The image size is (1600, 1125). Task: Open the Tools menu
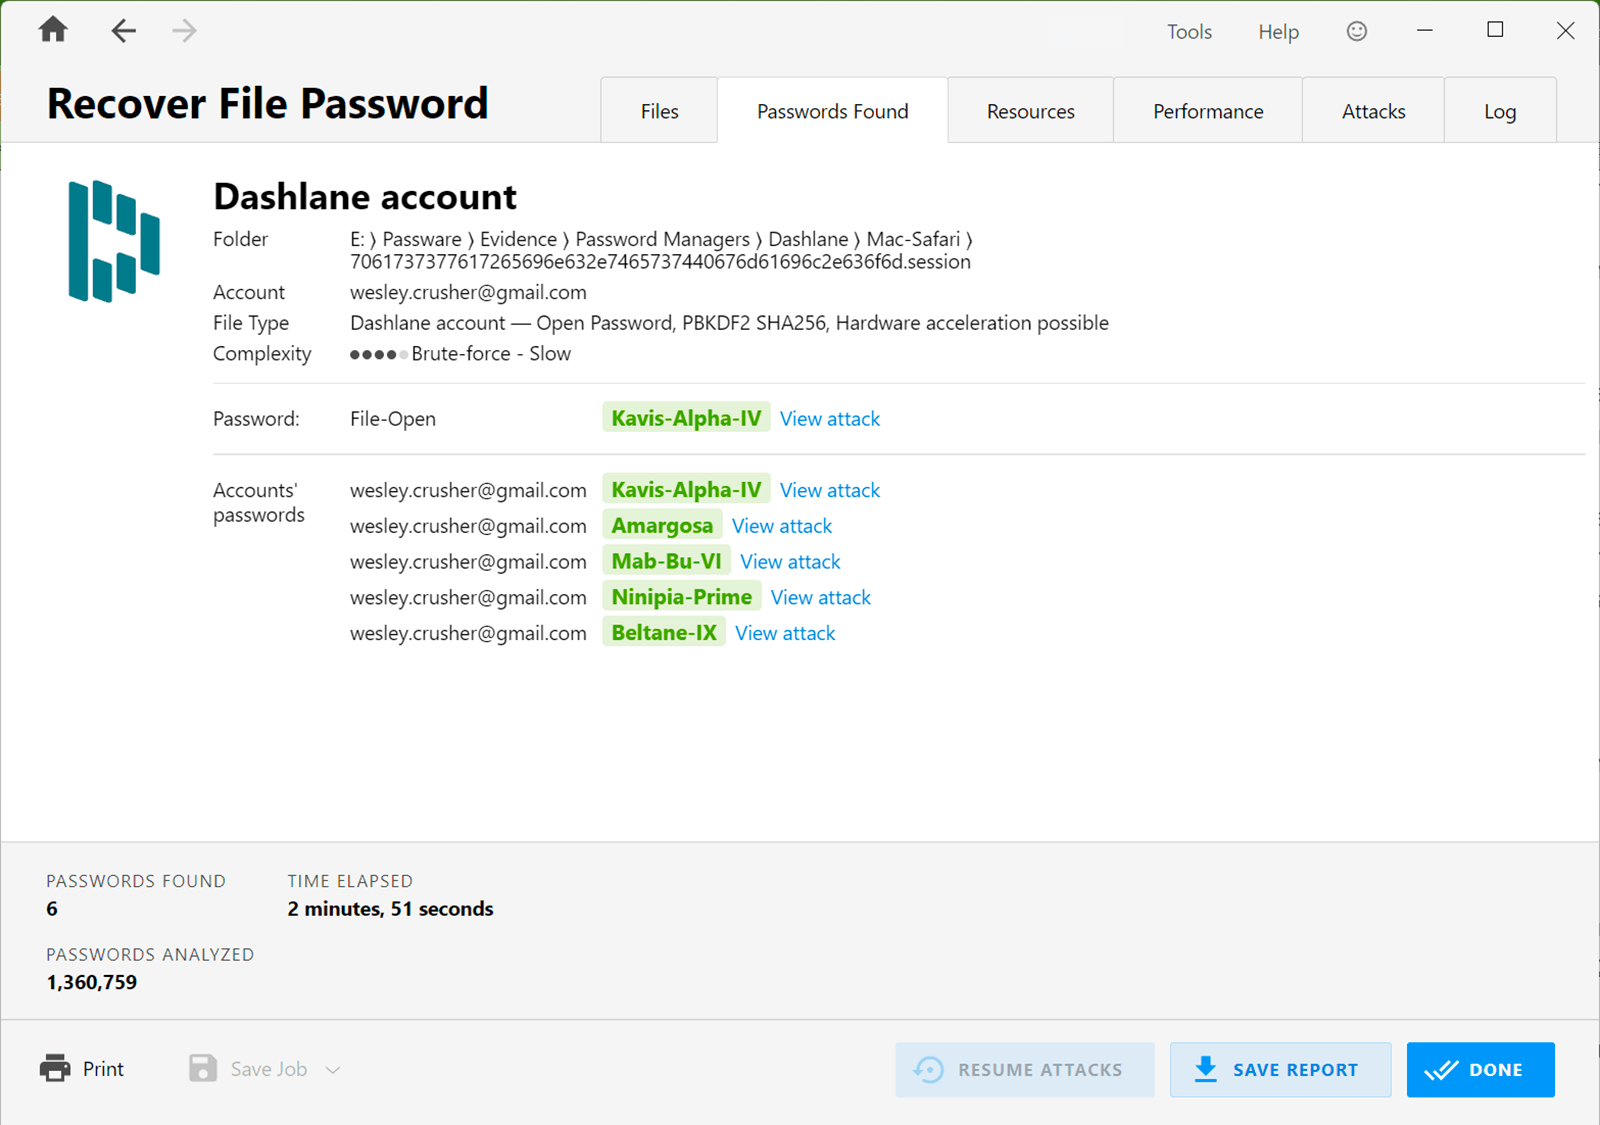click(x=1188, y=31)
